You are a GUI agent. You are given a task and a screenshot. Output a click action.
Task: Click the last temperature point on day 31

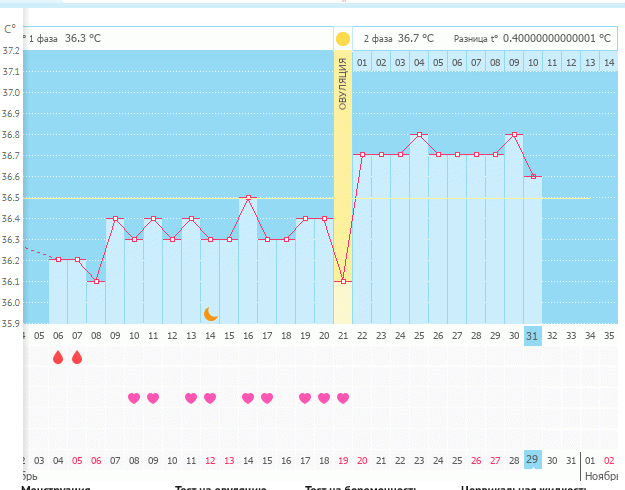pyautogui.click(x=533, y=176)
